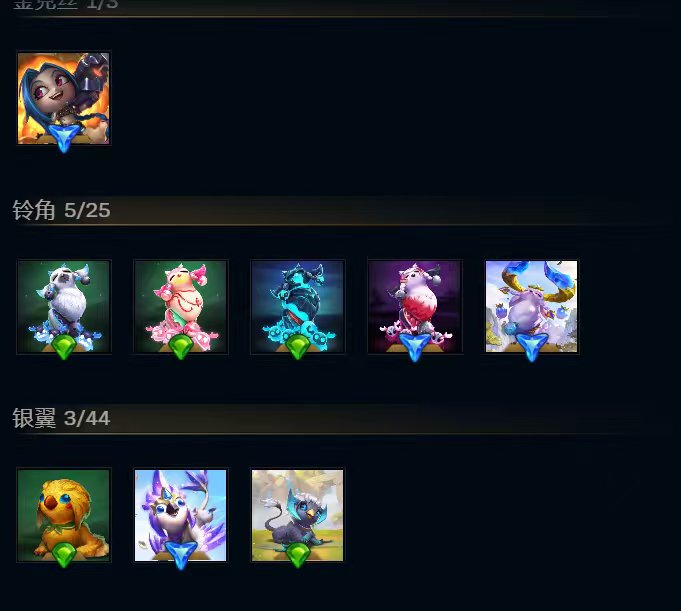
Task: Click green gem on pink 铃角
Action: click(181, 347)
